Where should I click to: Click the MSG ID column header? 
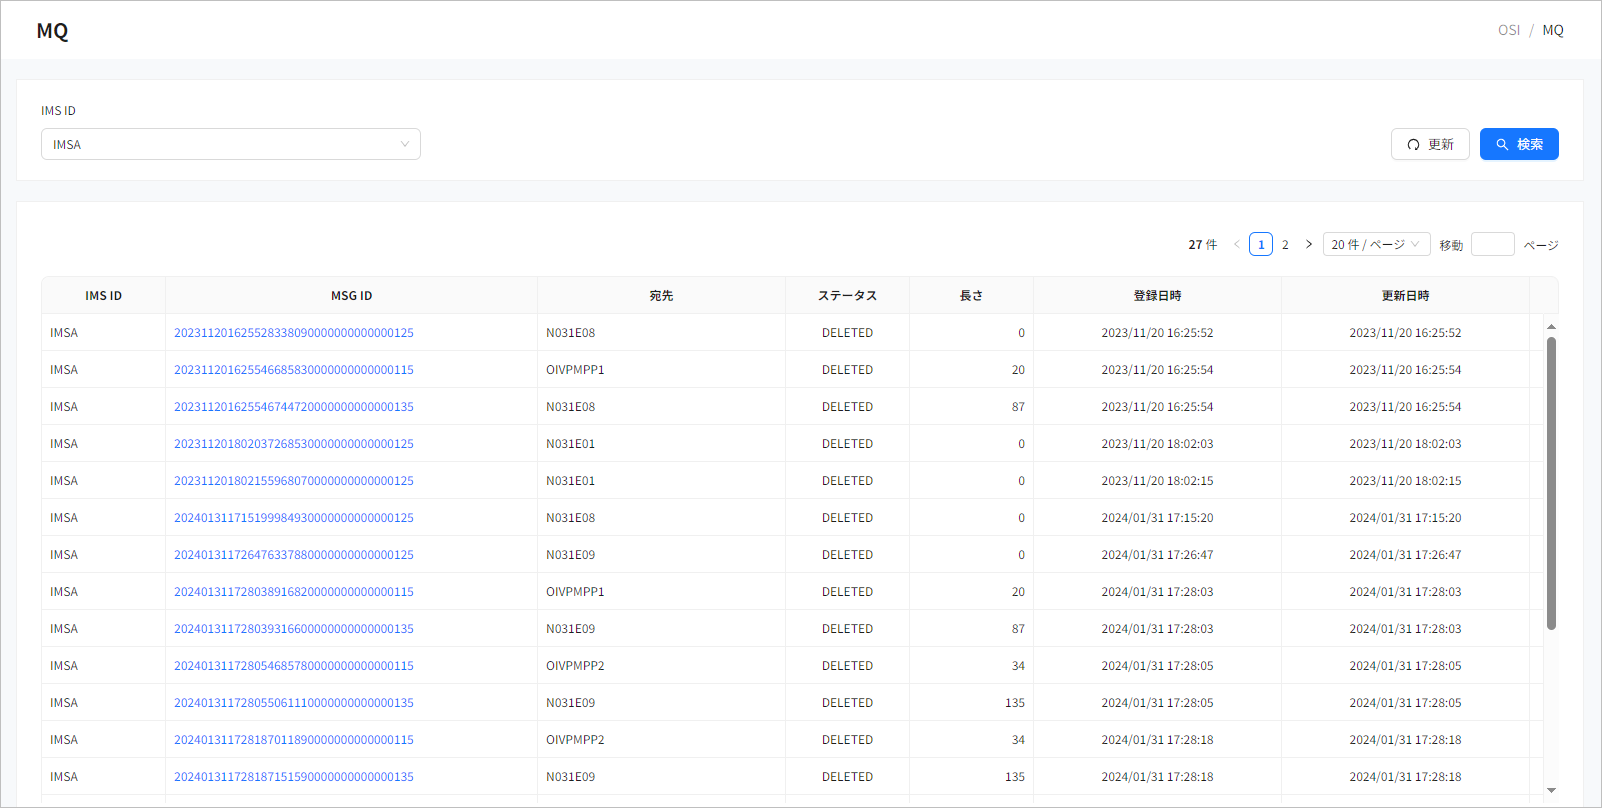click(351, 296)
